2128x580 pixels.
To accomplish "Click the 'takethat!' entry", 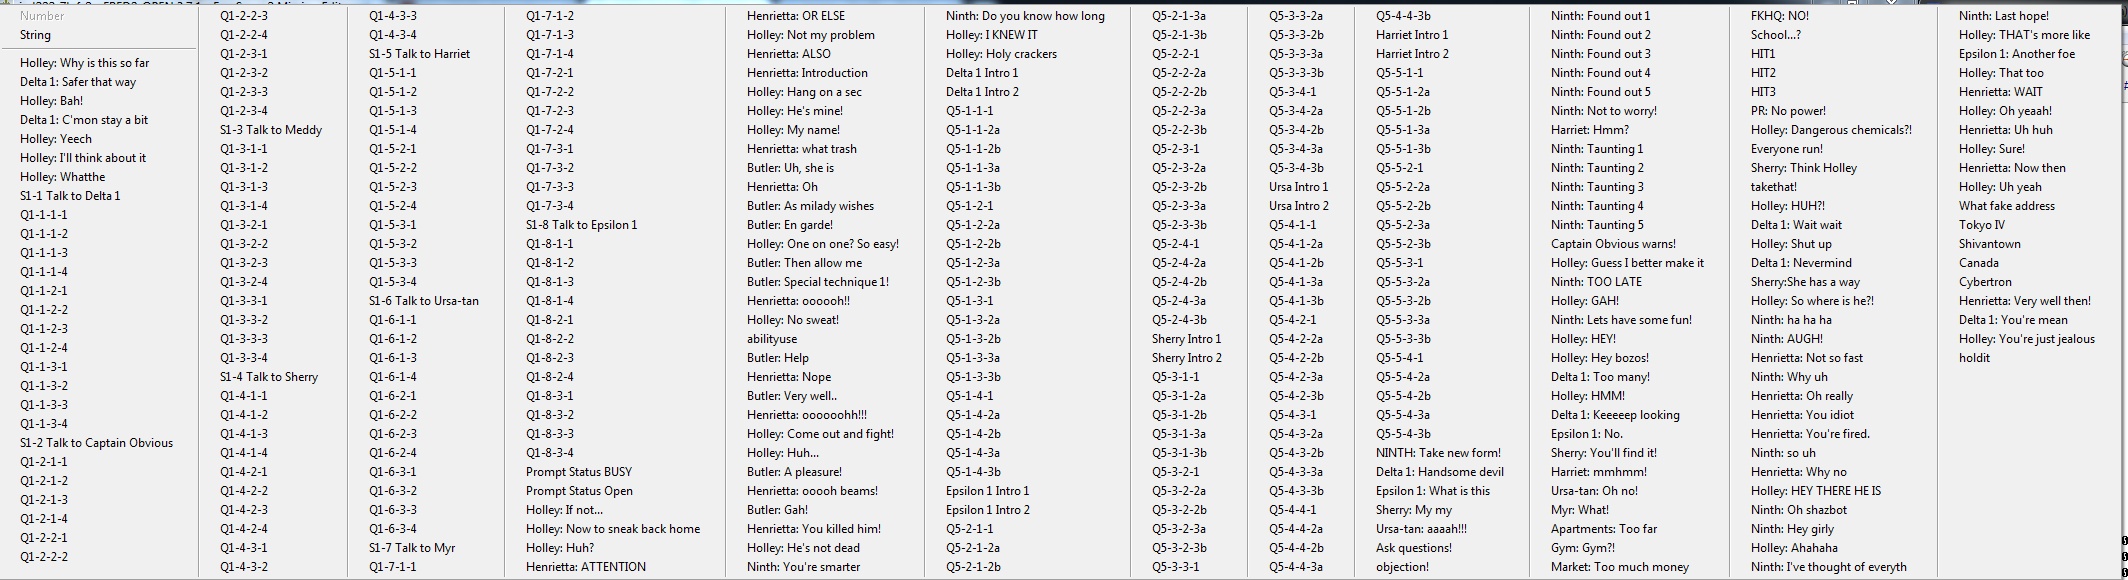I will click(x=1774, y=187).
